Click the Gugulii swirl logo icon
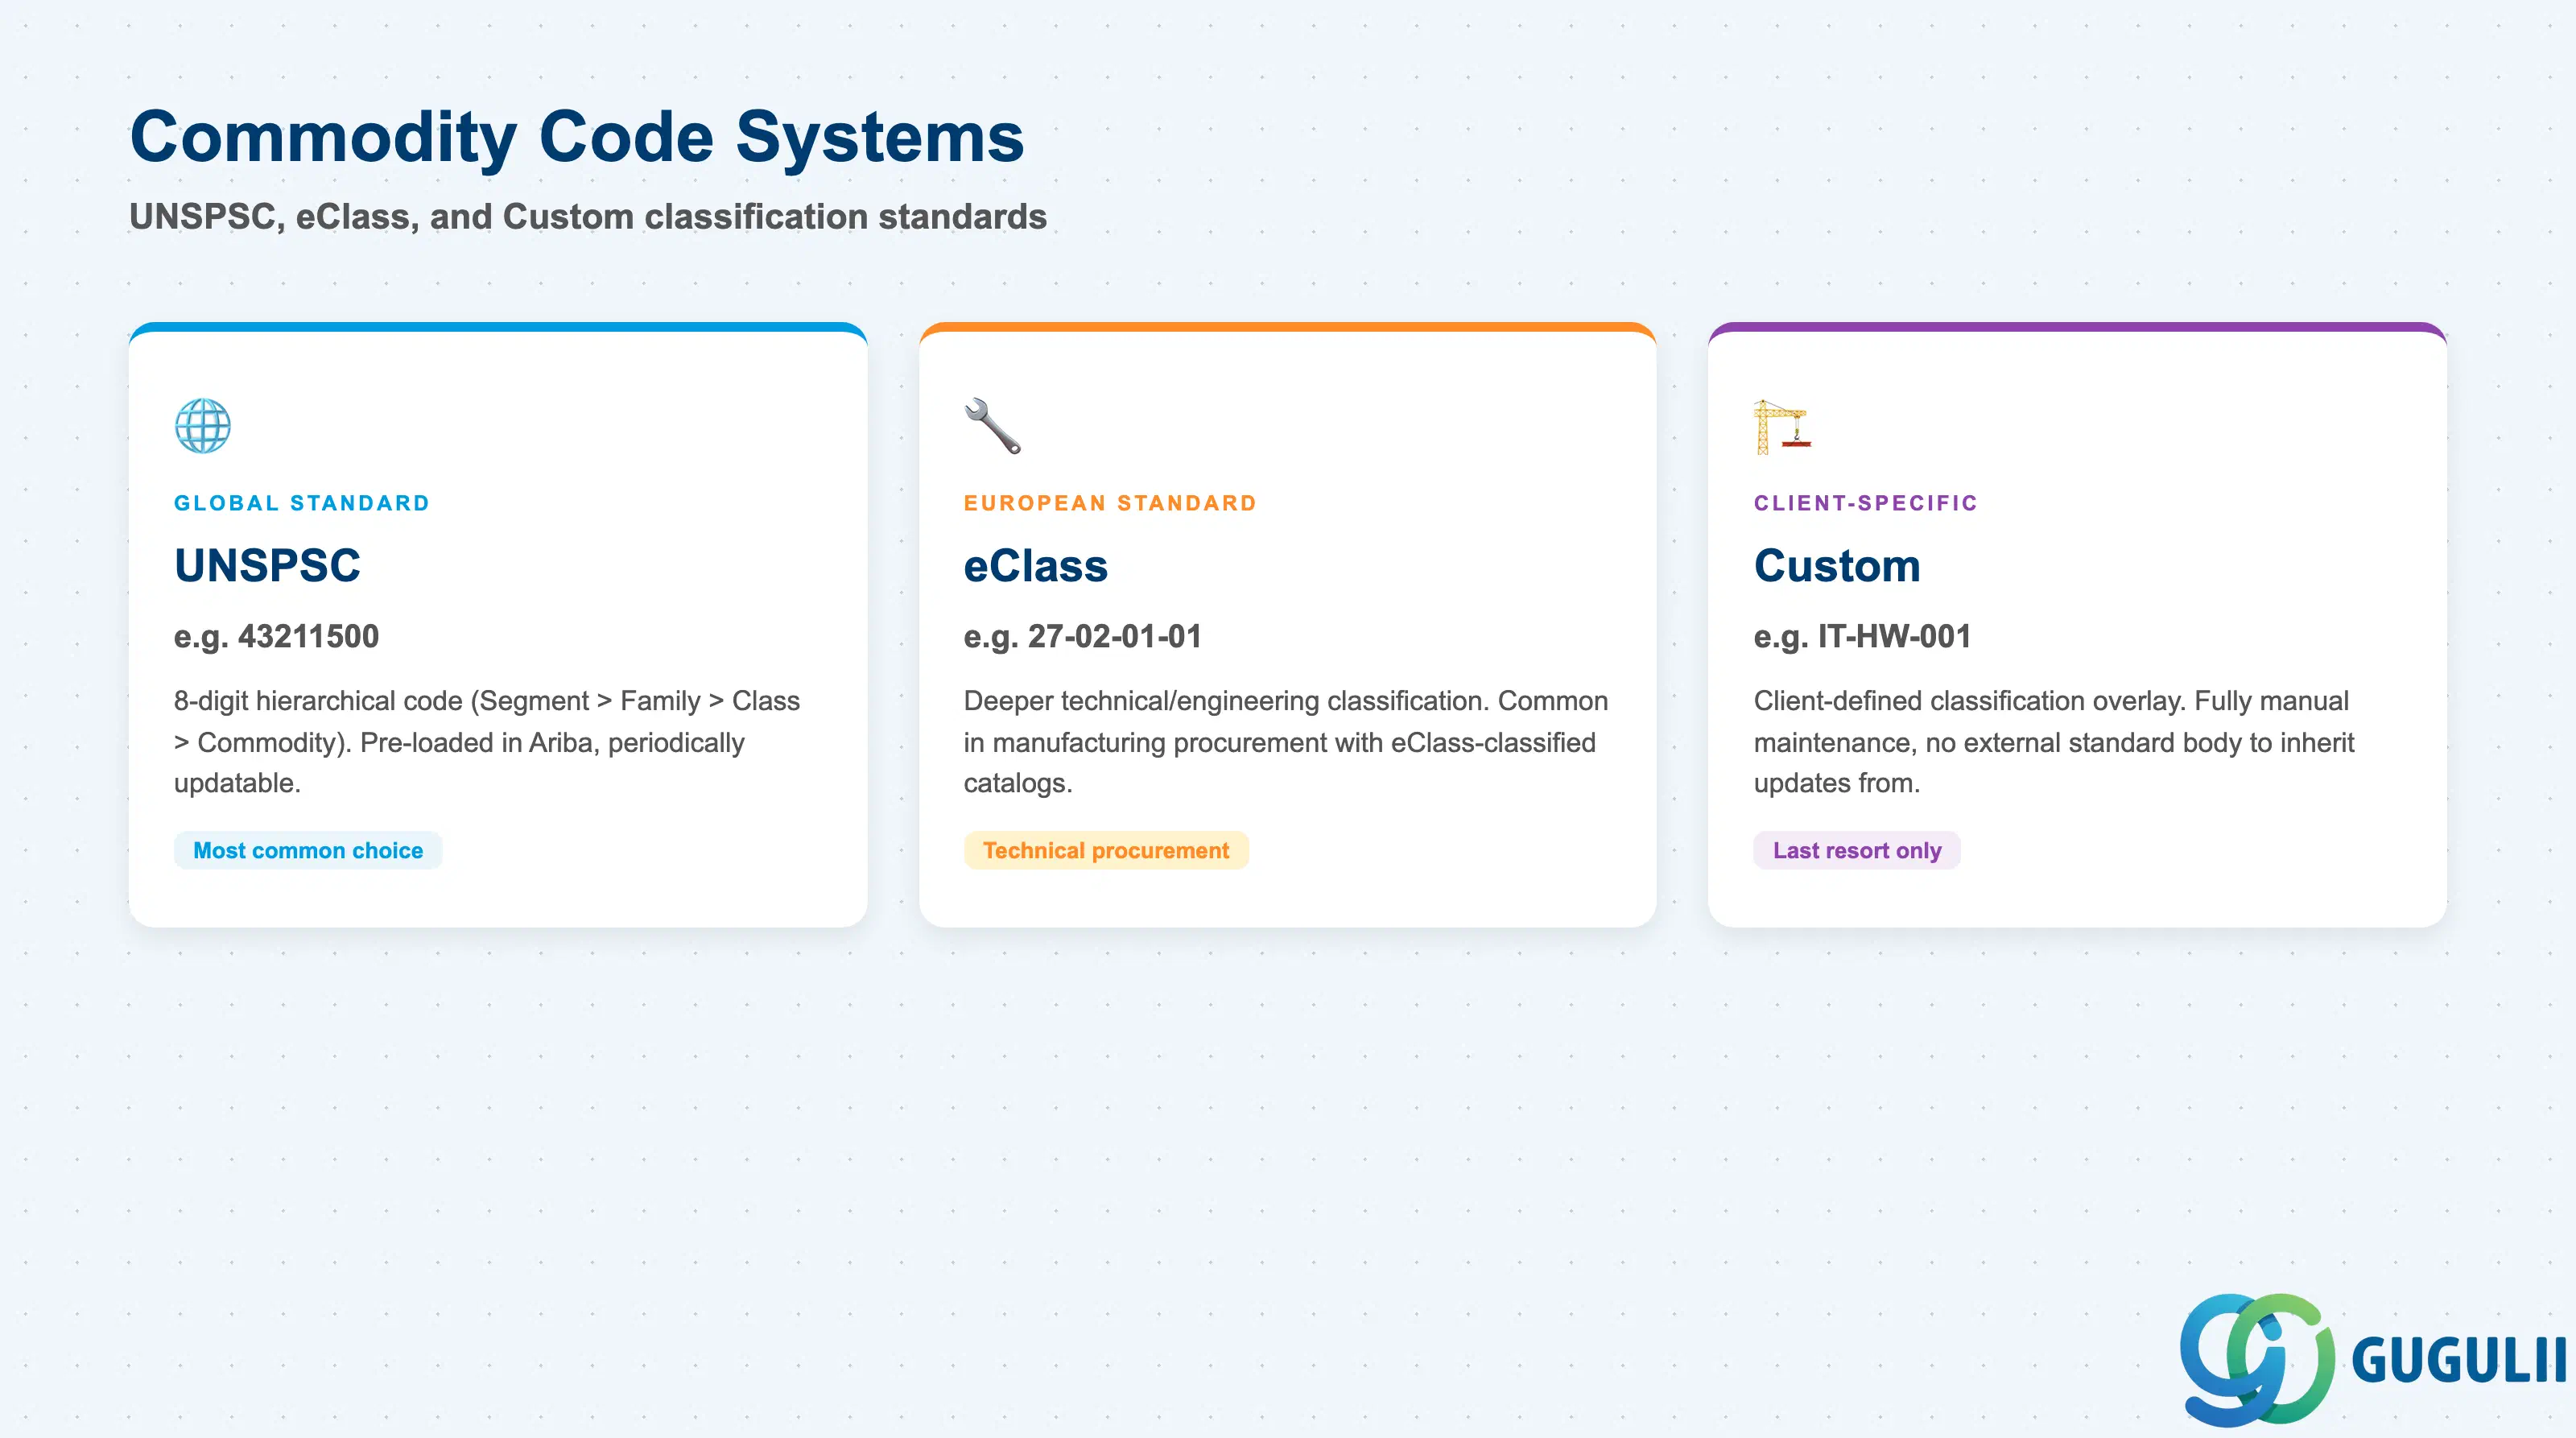 click(x=2257, y=1359)
